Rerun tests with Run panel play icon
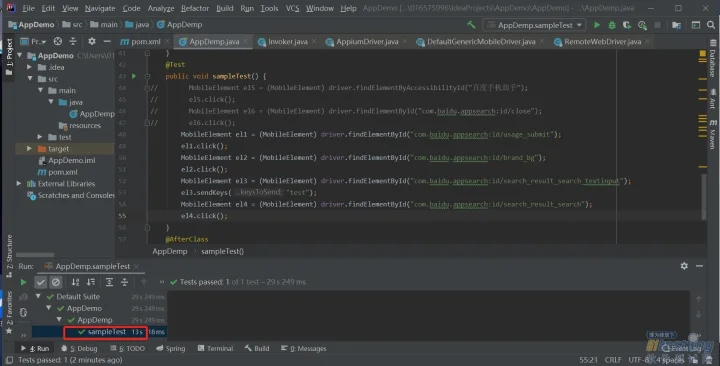The image size is (720, 366). (x=23, y=282)
